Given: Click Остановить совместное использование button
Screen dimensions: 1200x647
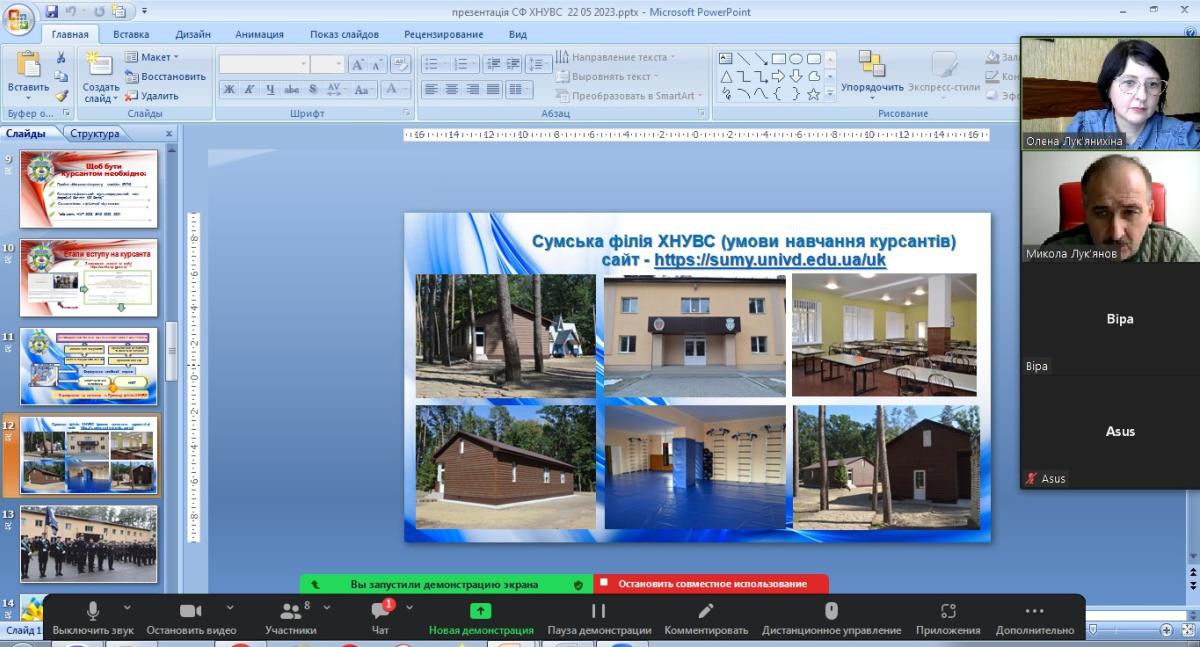Looking at the screenshot, I should click(x=711, y=584).
